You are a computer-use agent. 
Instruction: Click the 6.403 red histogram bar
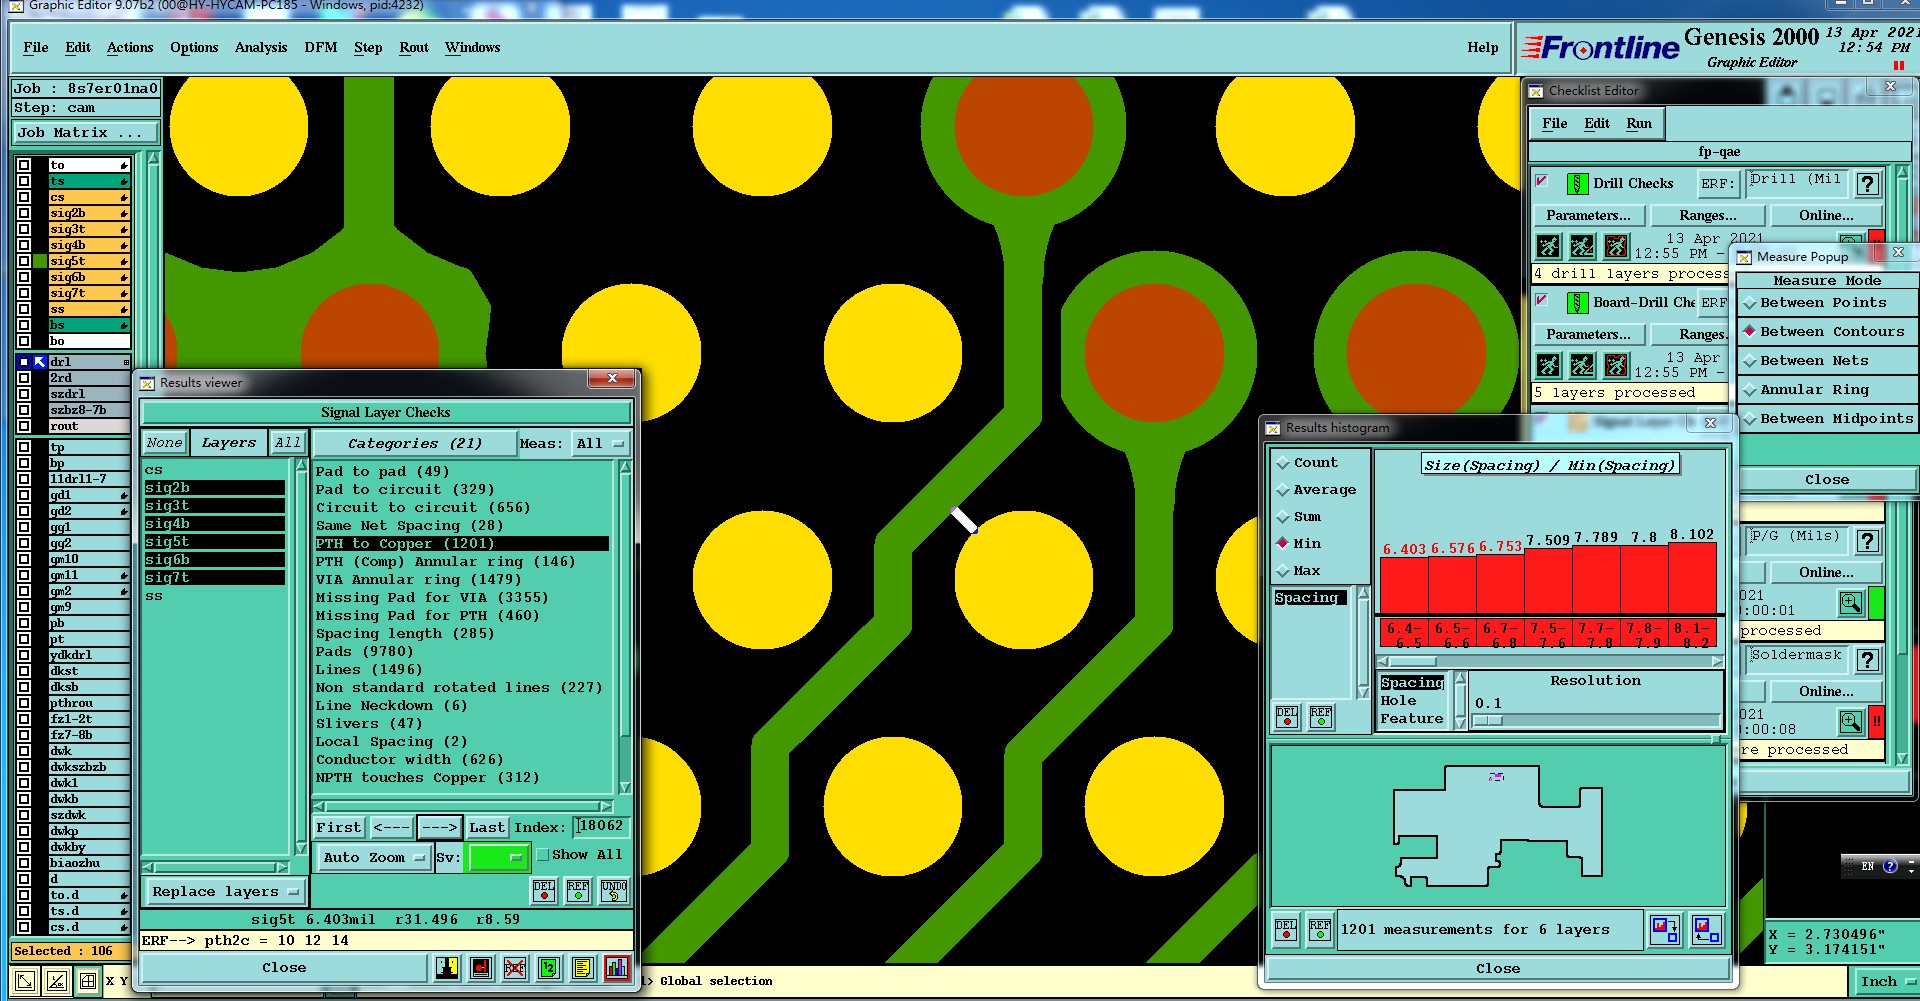[x=1404, y=586]
